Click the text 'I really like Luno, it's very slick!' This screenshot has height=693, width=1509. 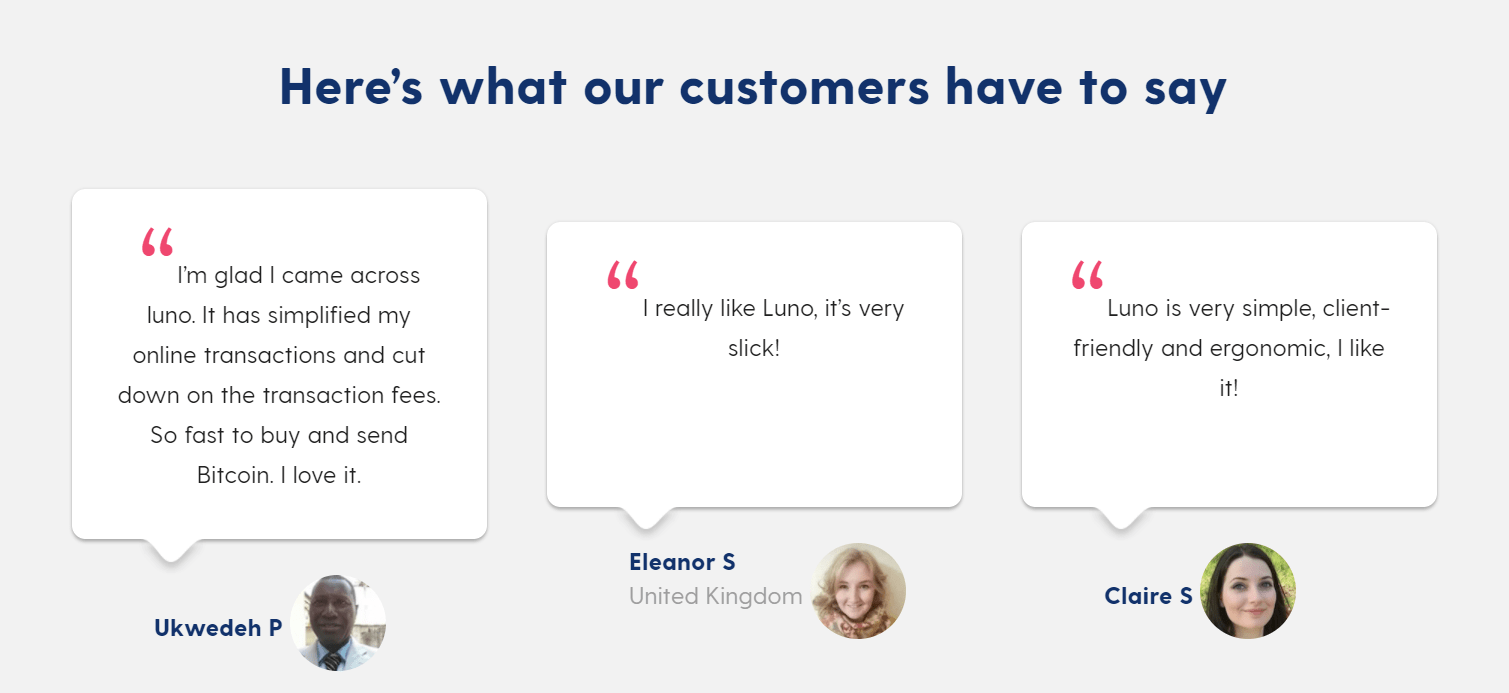pyautogui.click(x=773, y=328)
